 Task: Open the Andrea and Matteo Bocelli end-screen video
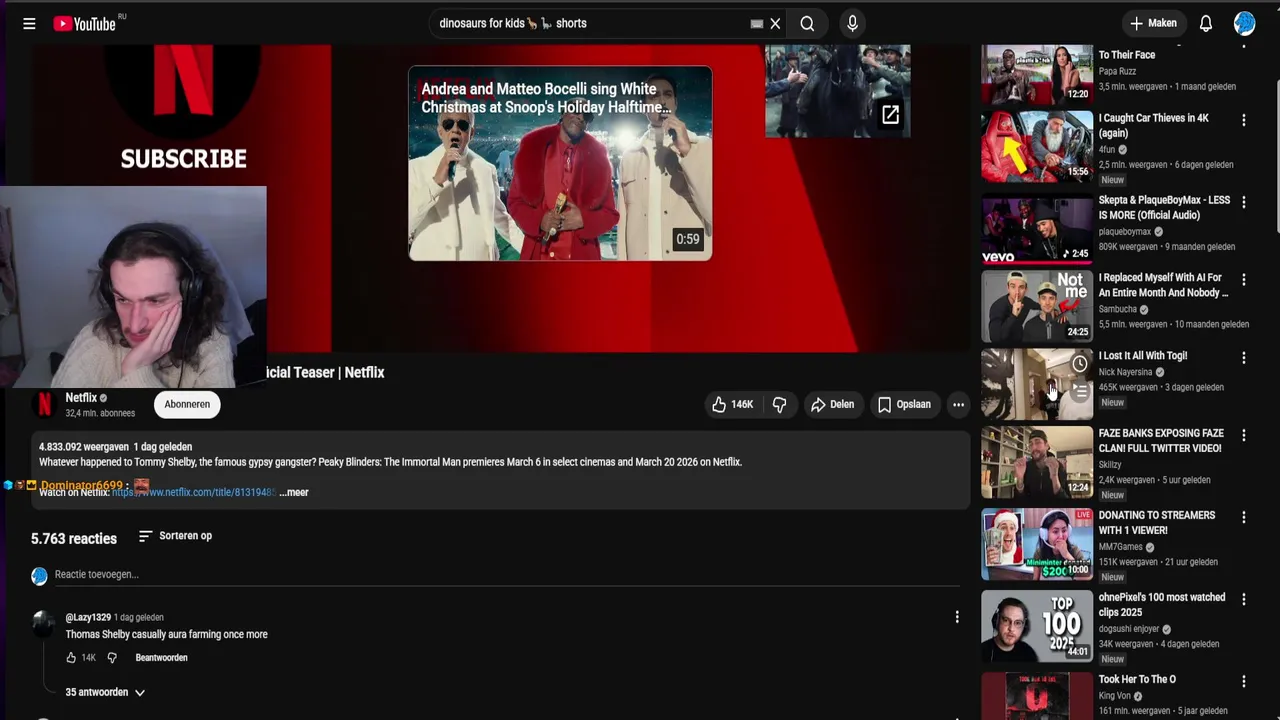[x=560, y=163]
